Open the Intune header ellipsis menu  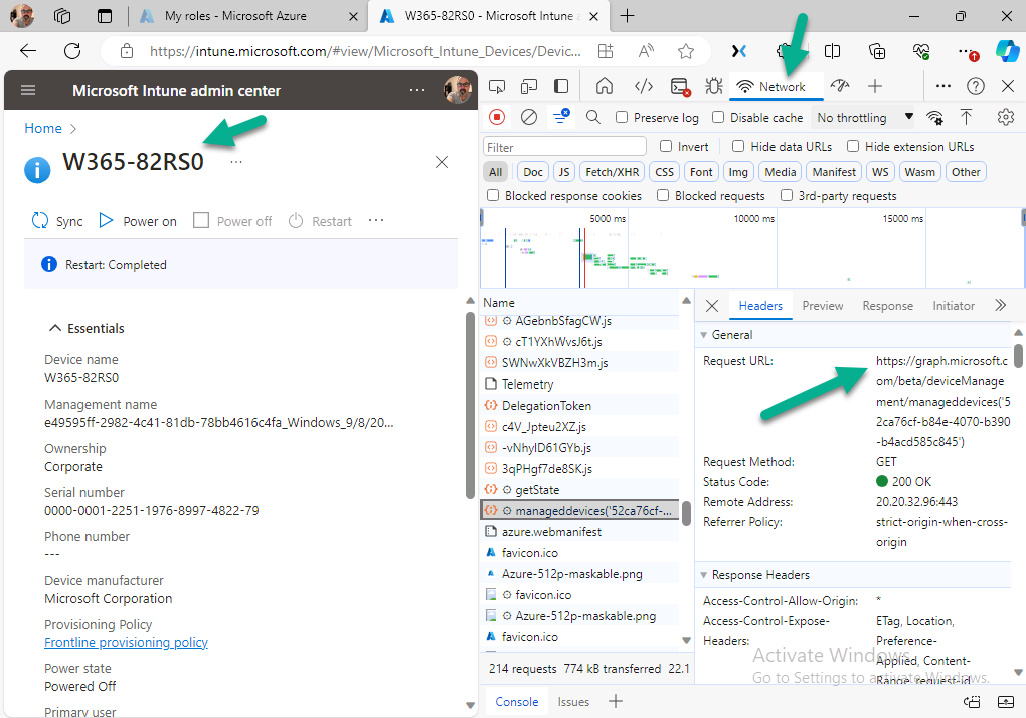click(x=417, y=90)
